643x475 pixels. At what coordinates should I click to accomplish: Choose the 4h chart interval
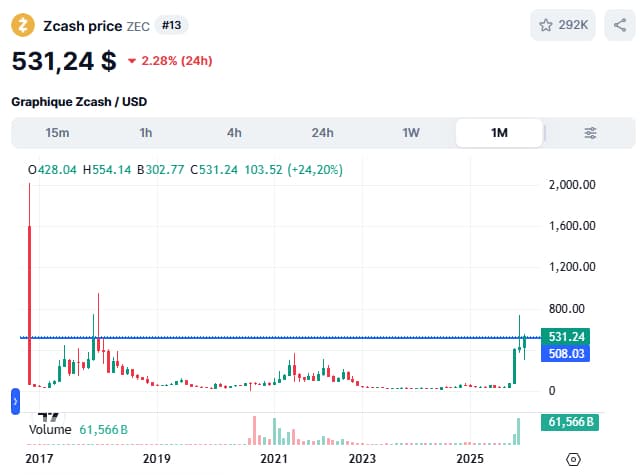(234, 133)
